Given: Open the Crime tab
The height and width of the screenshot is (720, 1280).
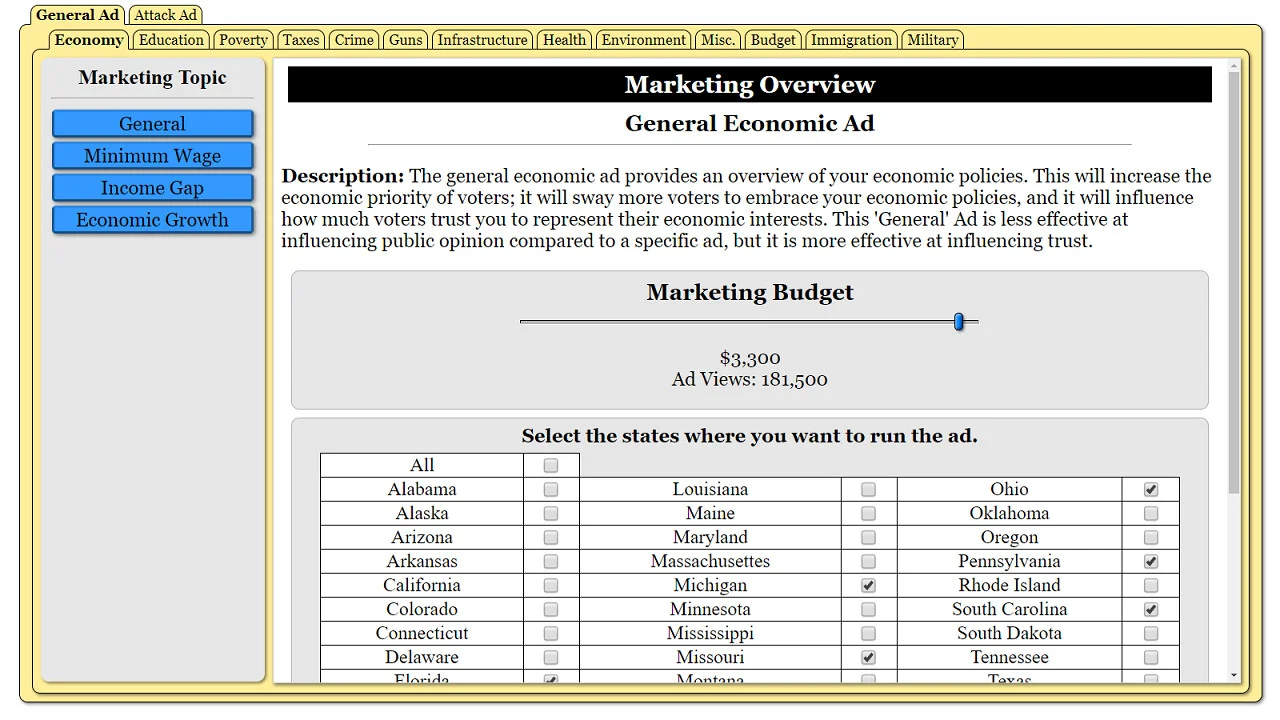Looking at the screenshot, I should [354, 39].
